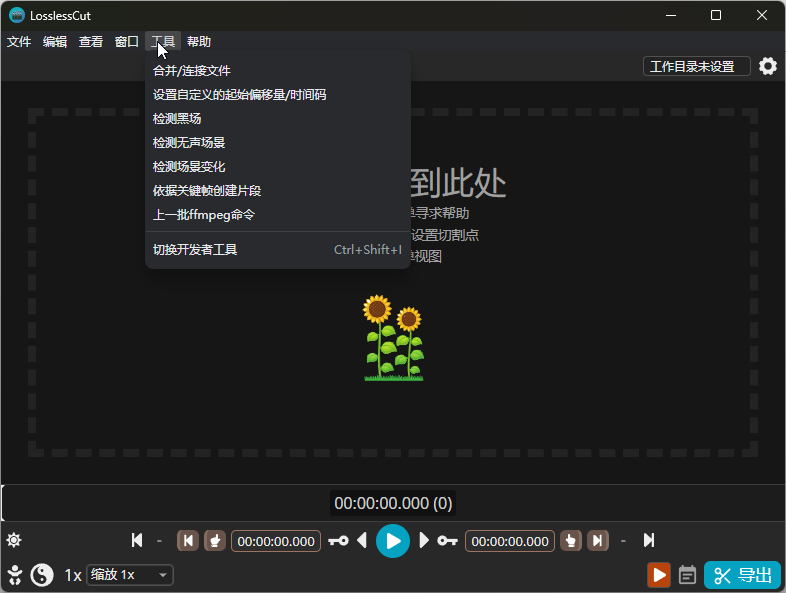This screenshot has width=786, height=593.
Task: Toggle the orange preview-play icon beside export
Action: coord(658,575)
